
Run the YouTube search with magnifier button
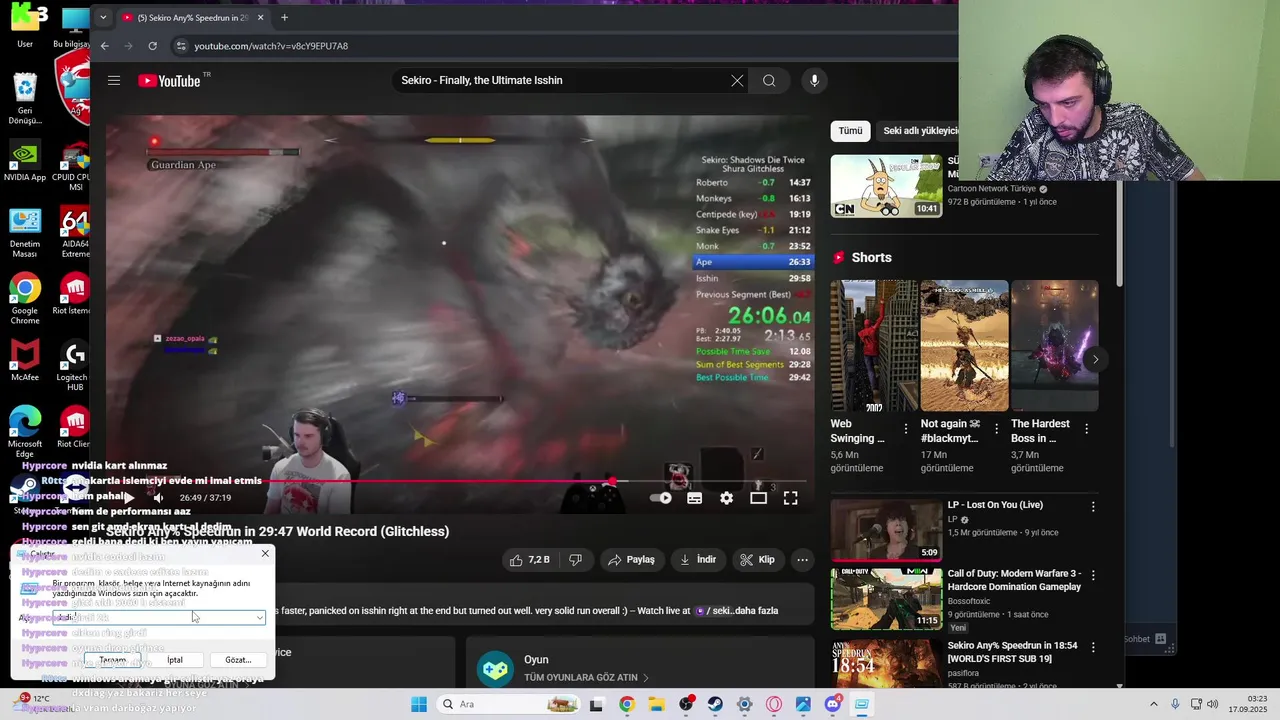[769, 81]
